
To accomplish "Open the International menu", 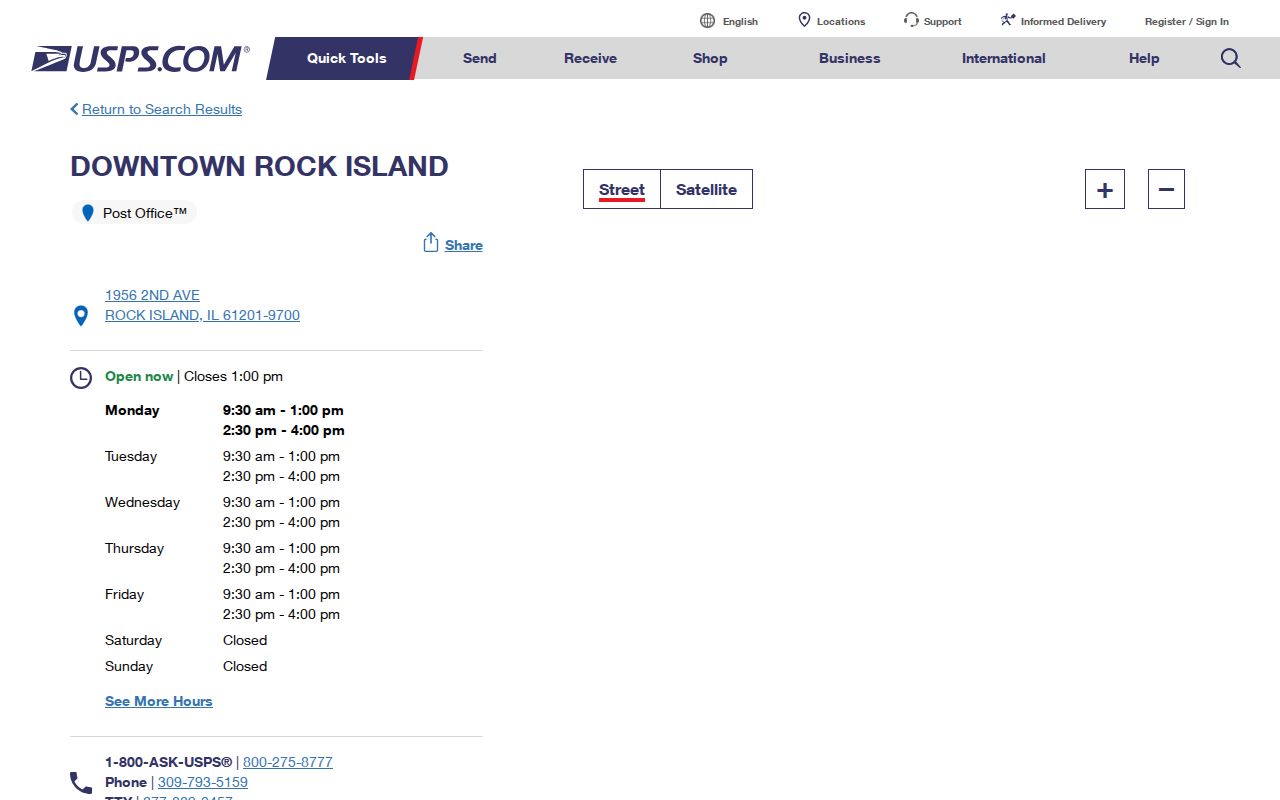I will (x=1003, y=58).
